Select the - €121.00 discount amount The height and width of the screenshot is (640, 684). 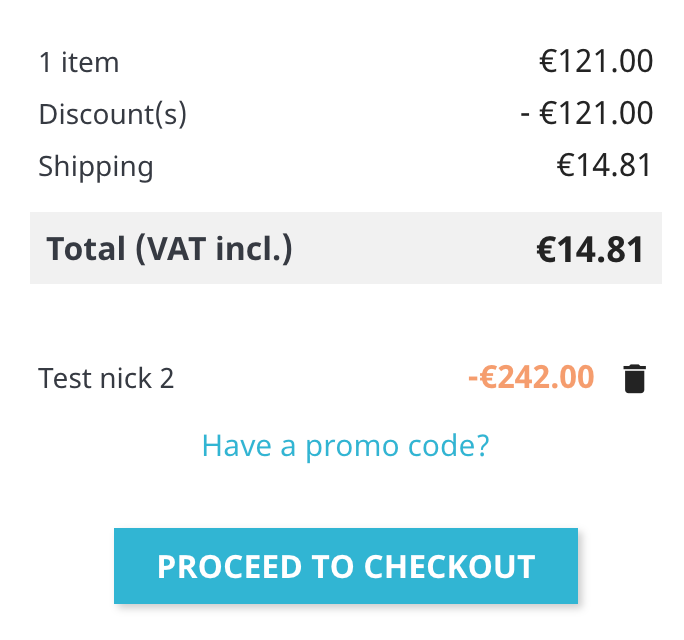(x=587, y=114)
